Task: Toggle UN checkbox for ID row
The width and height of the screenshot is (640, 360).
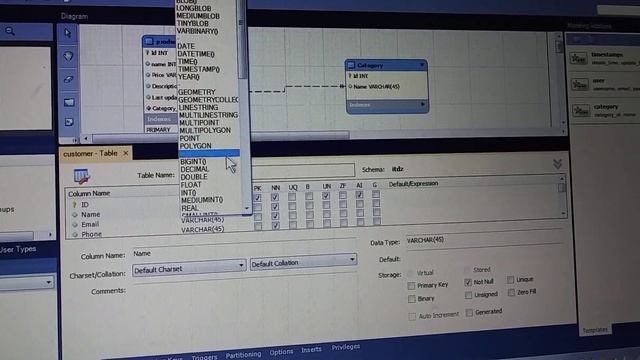Action: pyautogui.click(x=325, y=196)
